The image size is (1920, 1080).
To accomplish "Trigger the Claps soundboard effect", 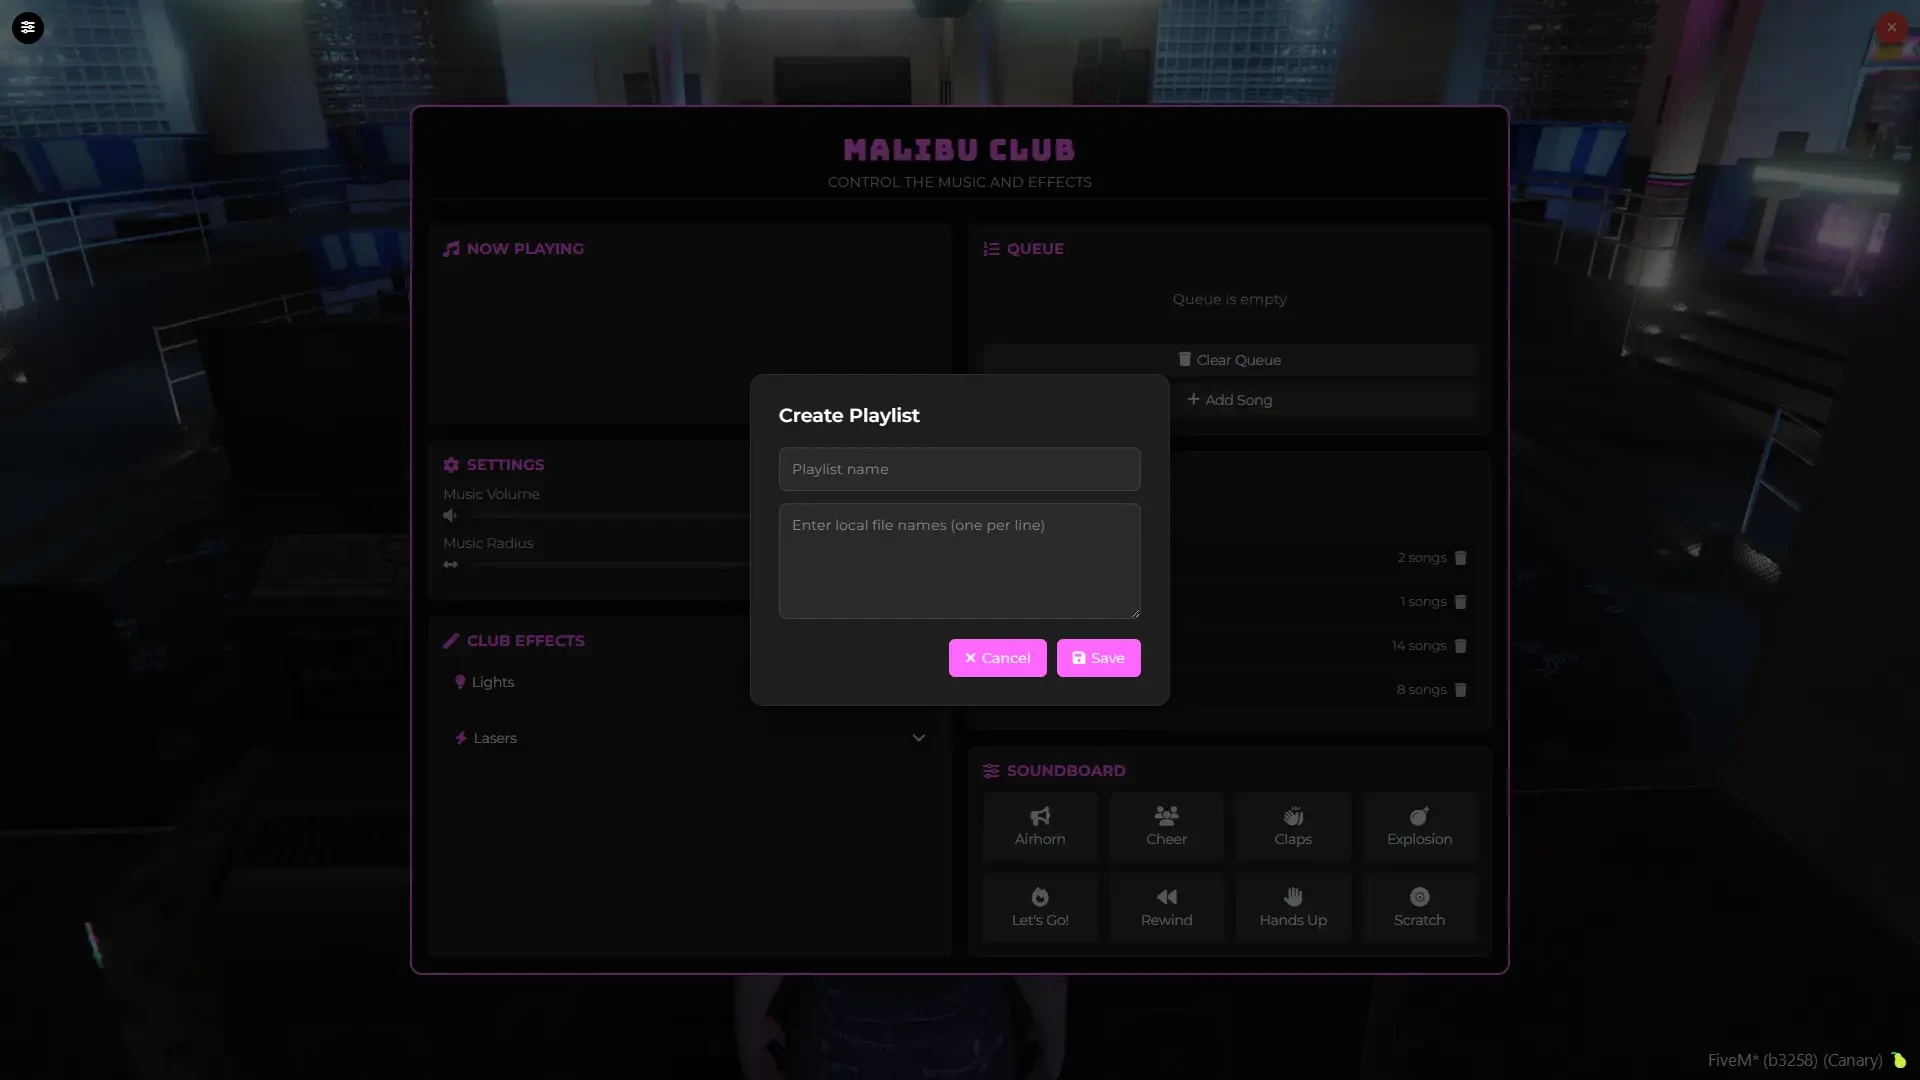I will point(1293,827).
